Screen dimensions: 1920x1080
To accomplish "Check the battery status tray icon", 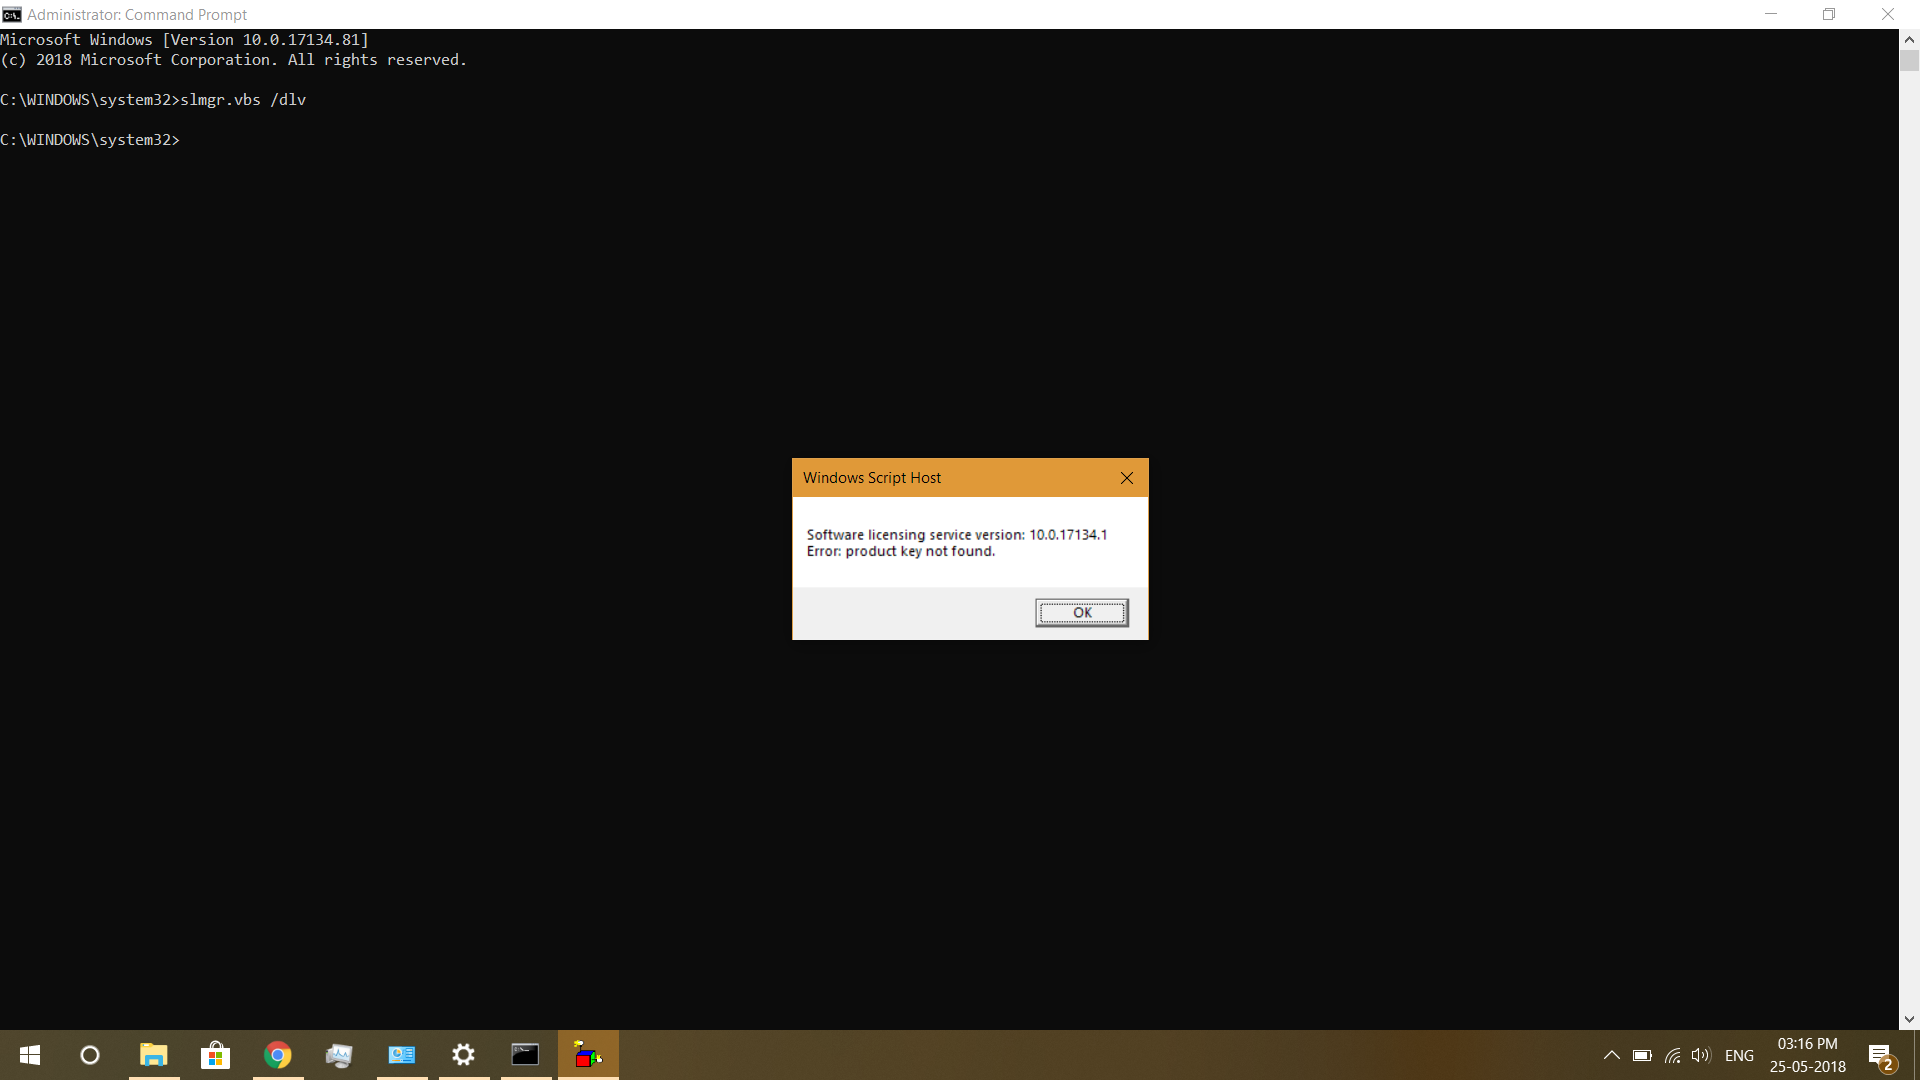I will [x=1642, y=1055].
